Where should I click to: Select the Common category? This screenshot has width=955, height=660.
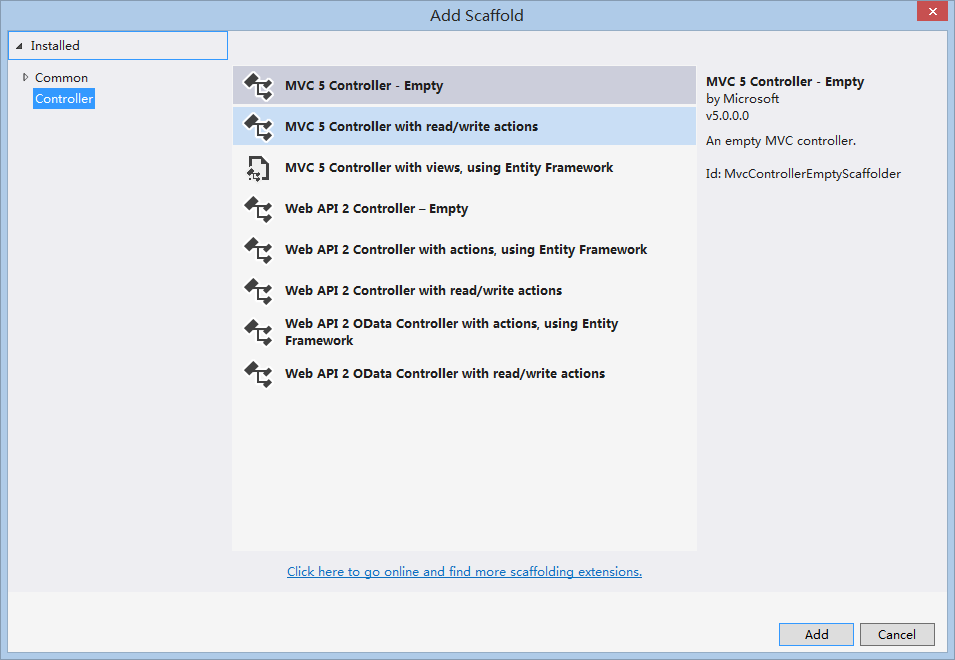click(62, 78)
